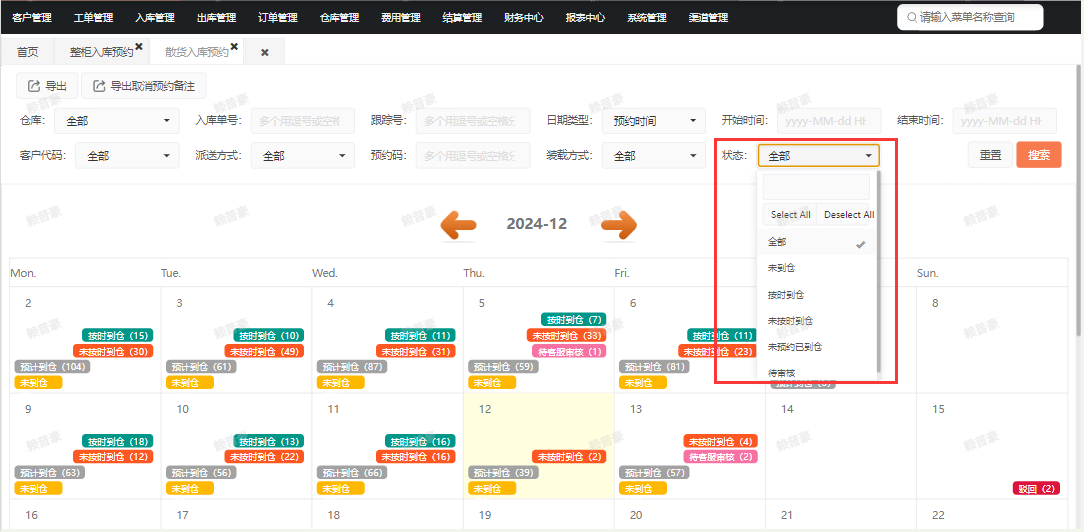Click the standalone × tab
The width and height of the screenshot is (1084, 532).
(264, 53)
